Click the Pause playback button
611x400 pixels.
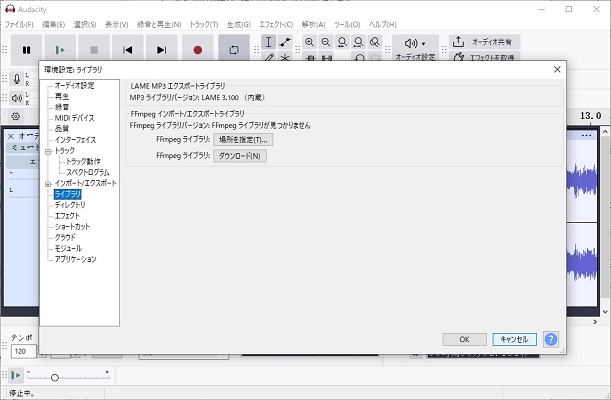pos(26,50)
